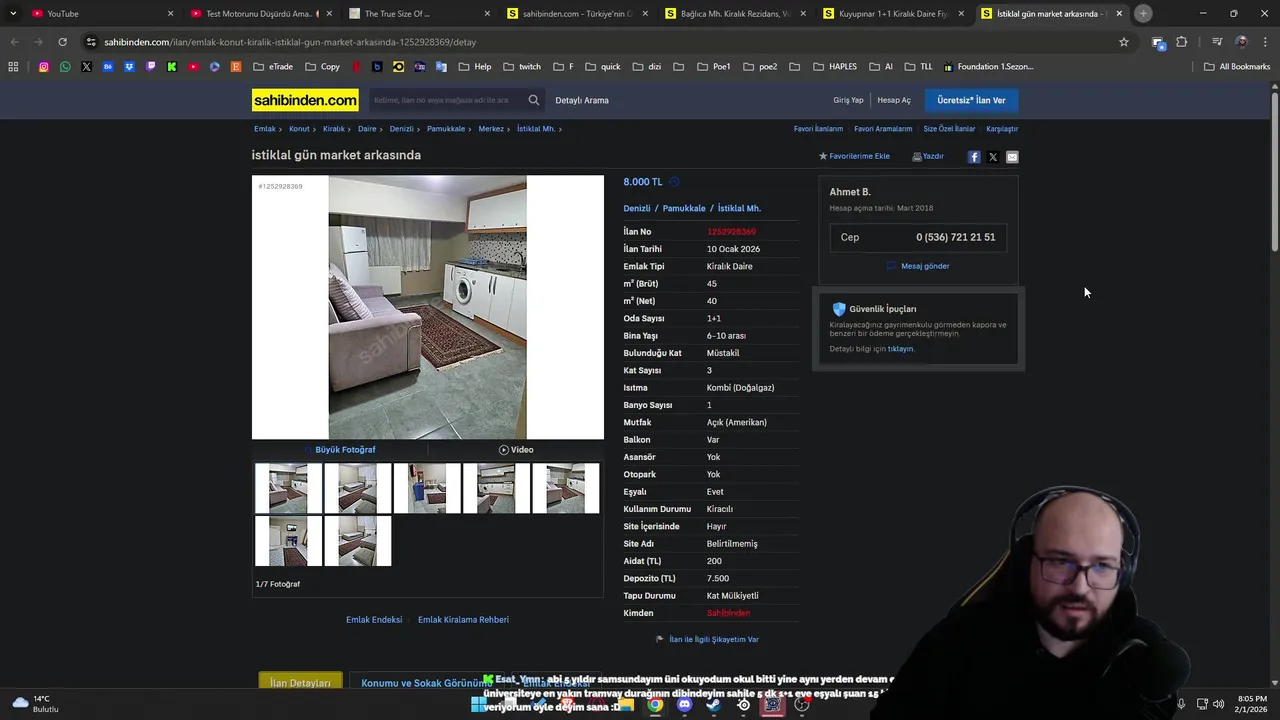This screenshot has width=1280, height=720.
Task: Click Hesap Aç link
Action: click(894, 100)
